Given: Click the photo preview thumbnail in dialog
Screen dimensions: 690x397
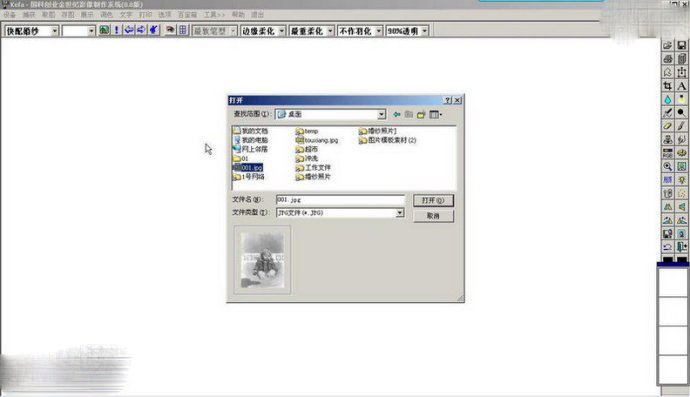Looking at the screenshot, I should pyautogui.click(x=262, y=260).
